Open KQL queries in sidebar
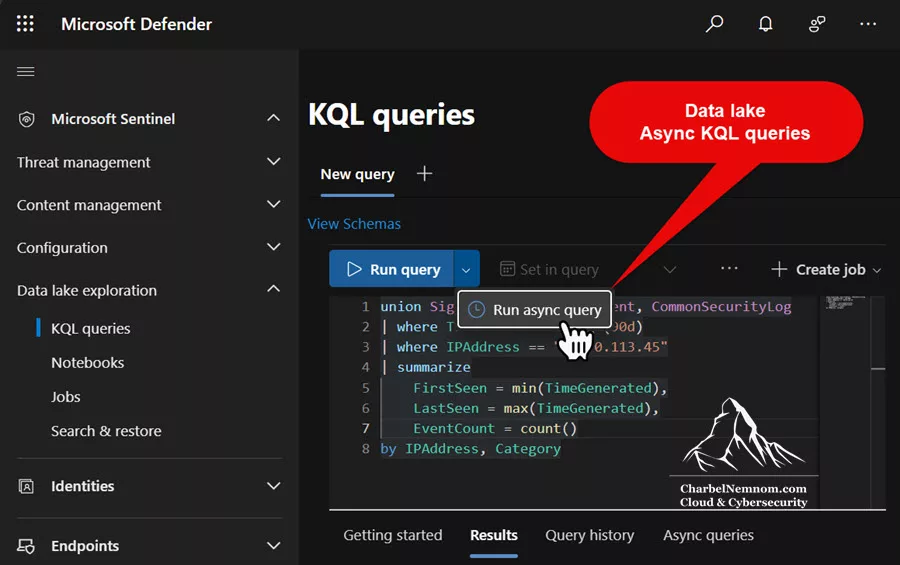 [91, 328]
